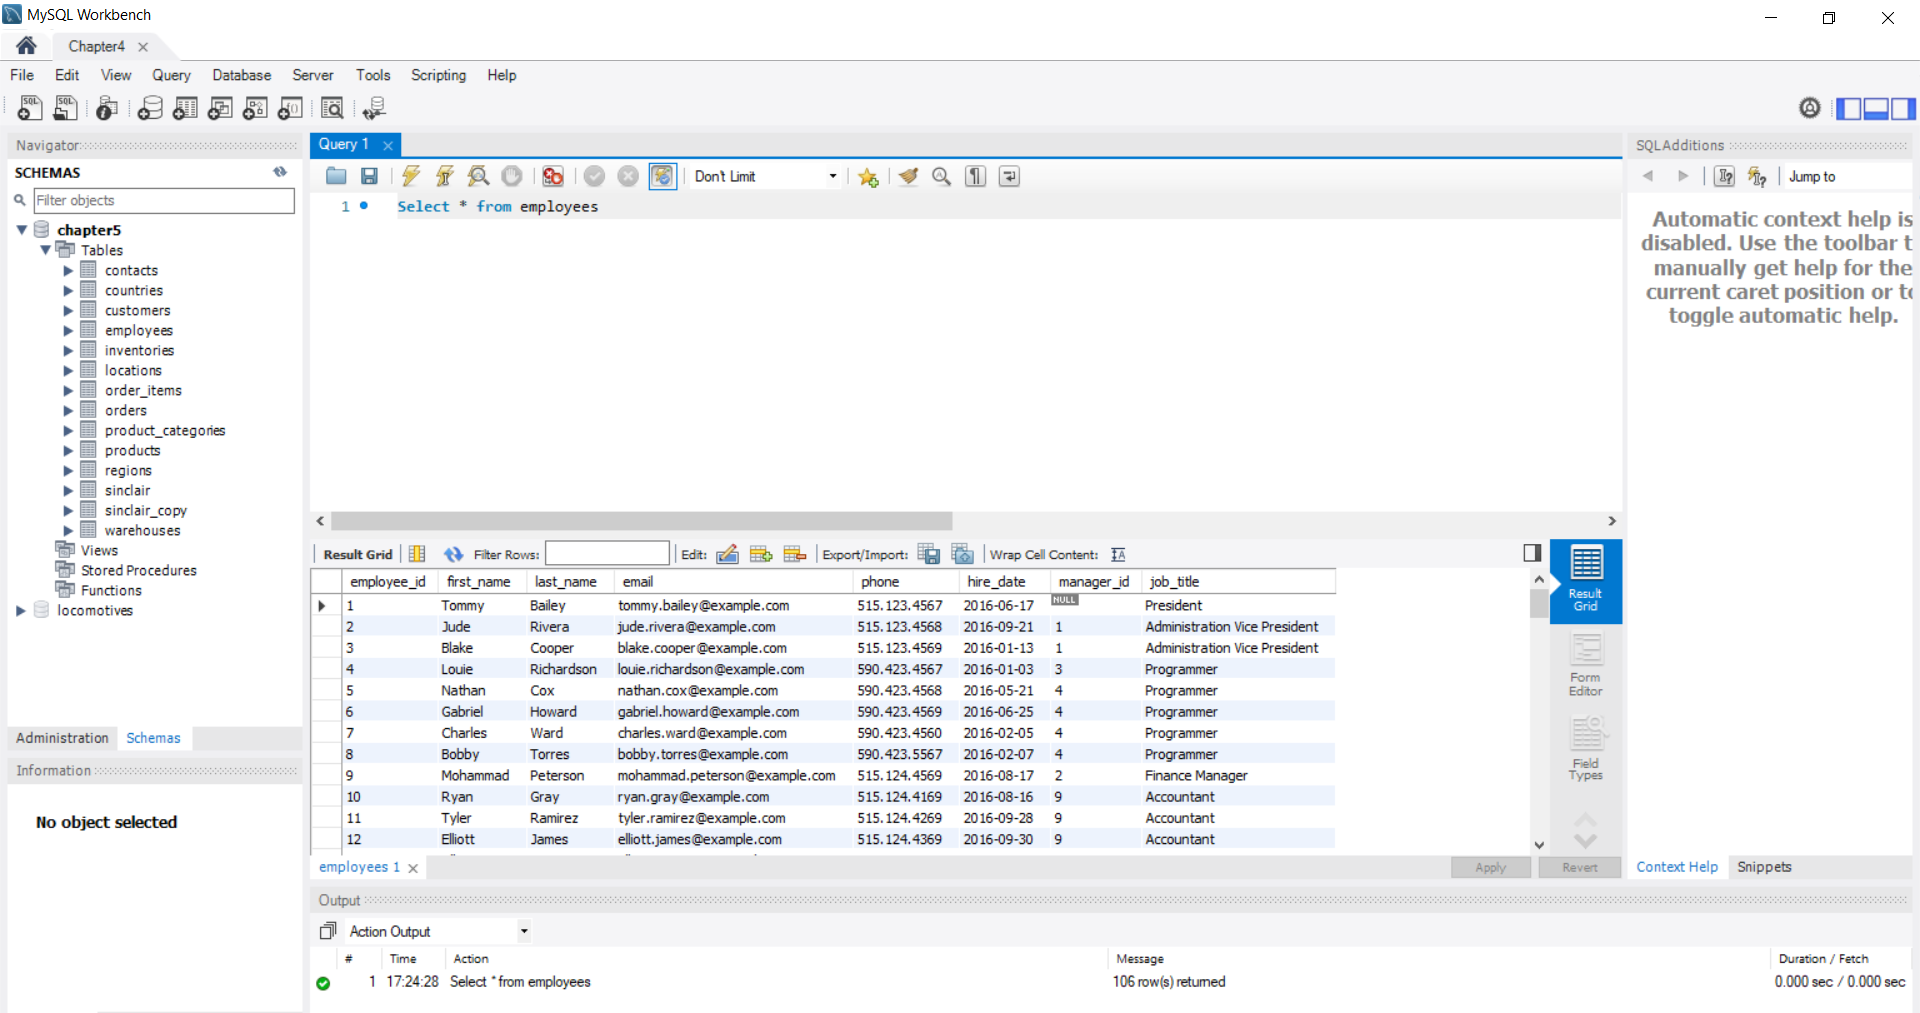Screen dimensions: 1920x1013
Task: Open the Action Output dropdown
Action: tap(438, 931)
